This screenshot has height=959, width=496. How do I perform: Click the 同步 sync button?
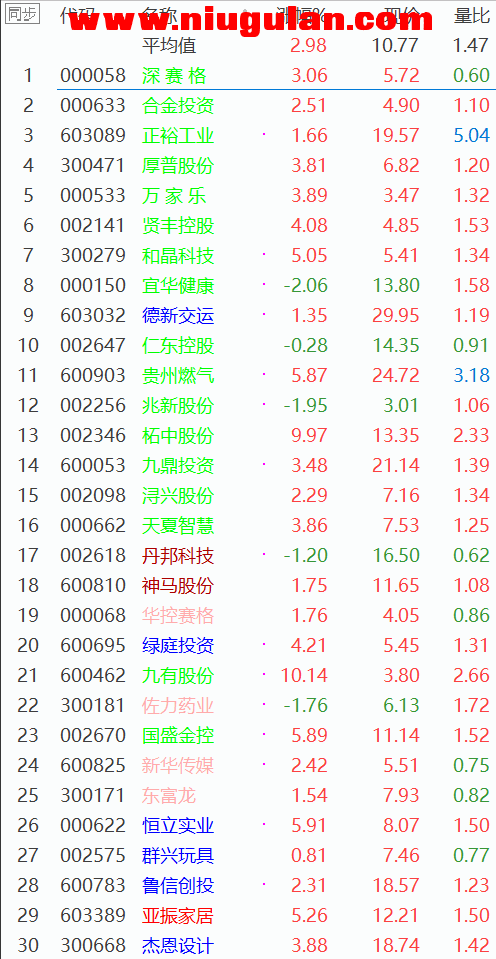tap(23, 13)
